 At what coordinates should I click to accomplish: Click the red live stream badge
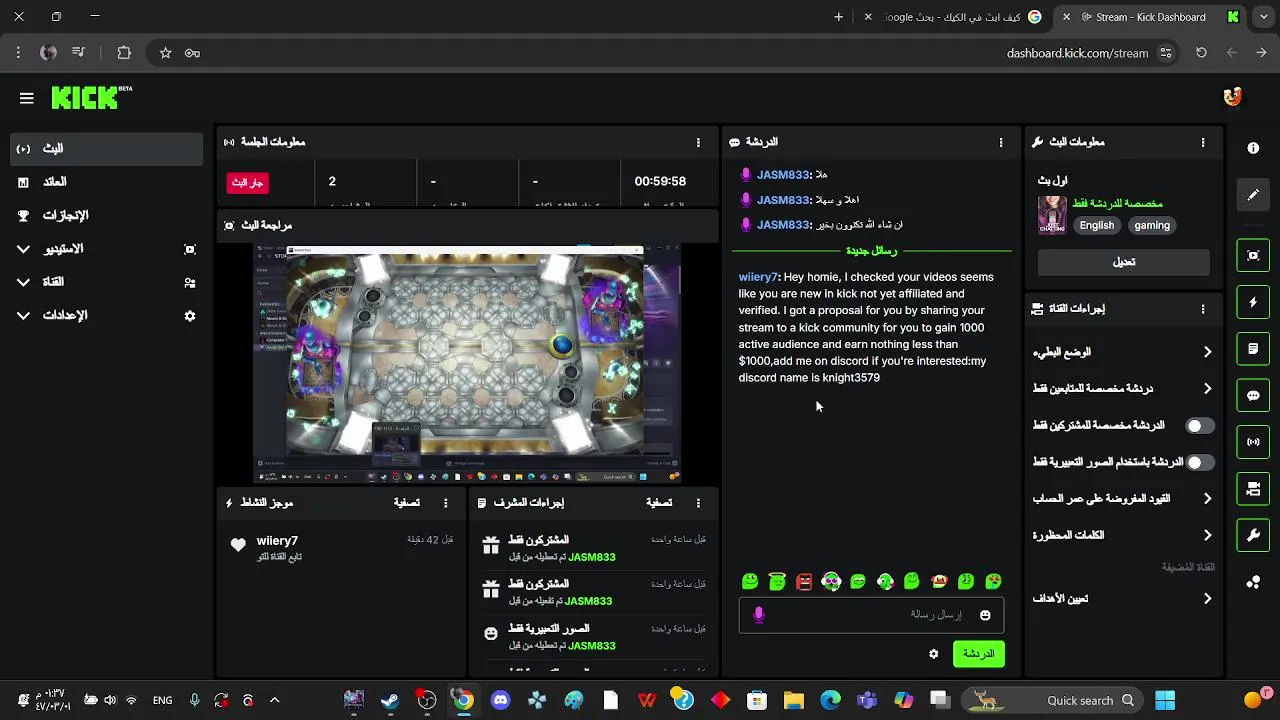tap(248, 182)
